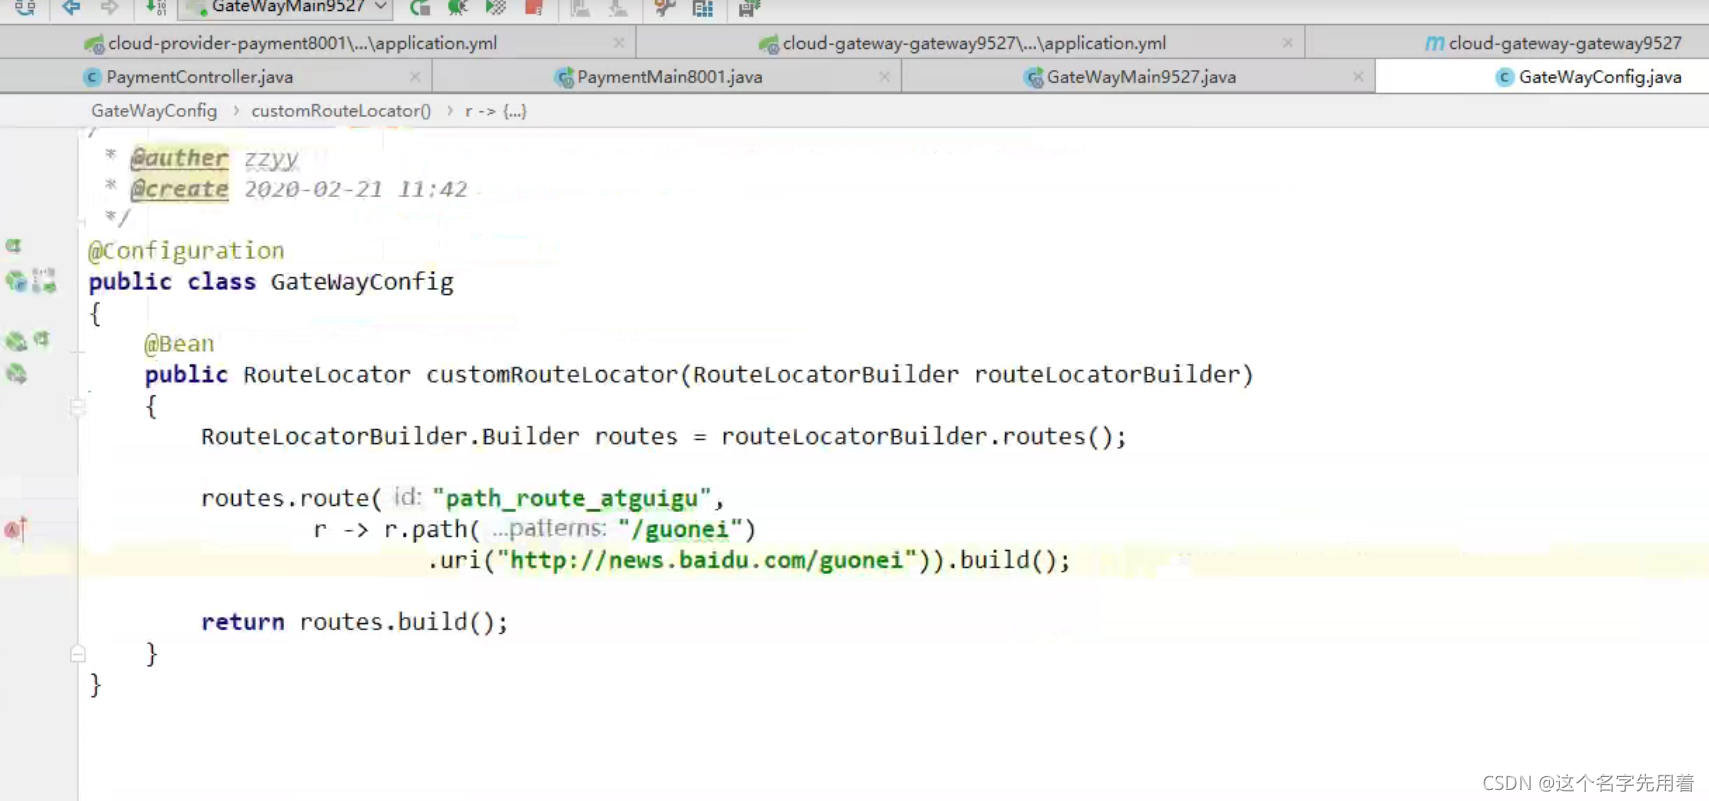Close cloud-gateway-gateway9527 application.yml tab

(1288, 43)
